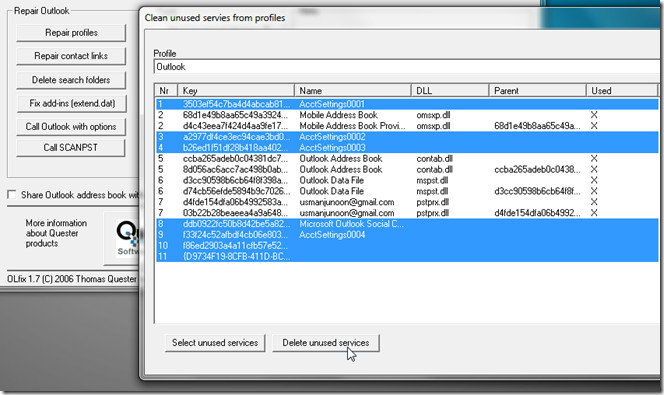Screen dimensions: 664x395
Task: Click parent cell d4fde154dfa06b4992...
Action: click(537, 213)
